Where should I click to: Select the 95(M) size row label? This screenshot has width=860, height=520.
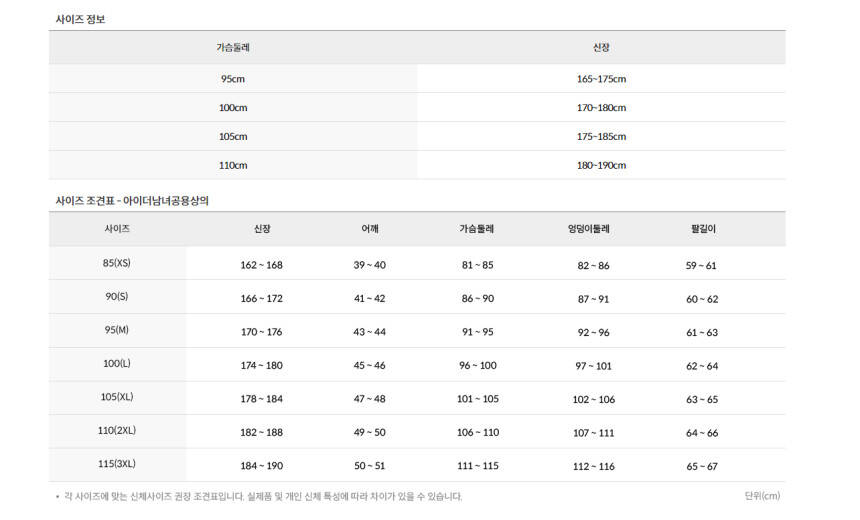click(x=117, y=330)
